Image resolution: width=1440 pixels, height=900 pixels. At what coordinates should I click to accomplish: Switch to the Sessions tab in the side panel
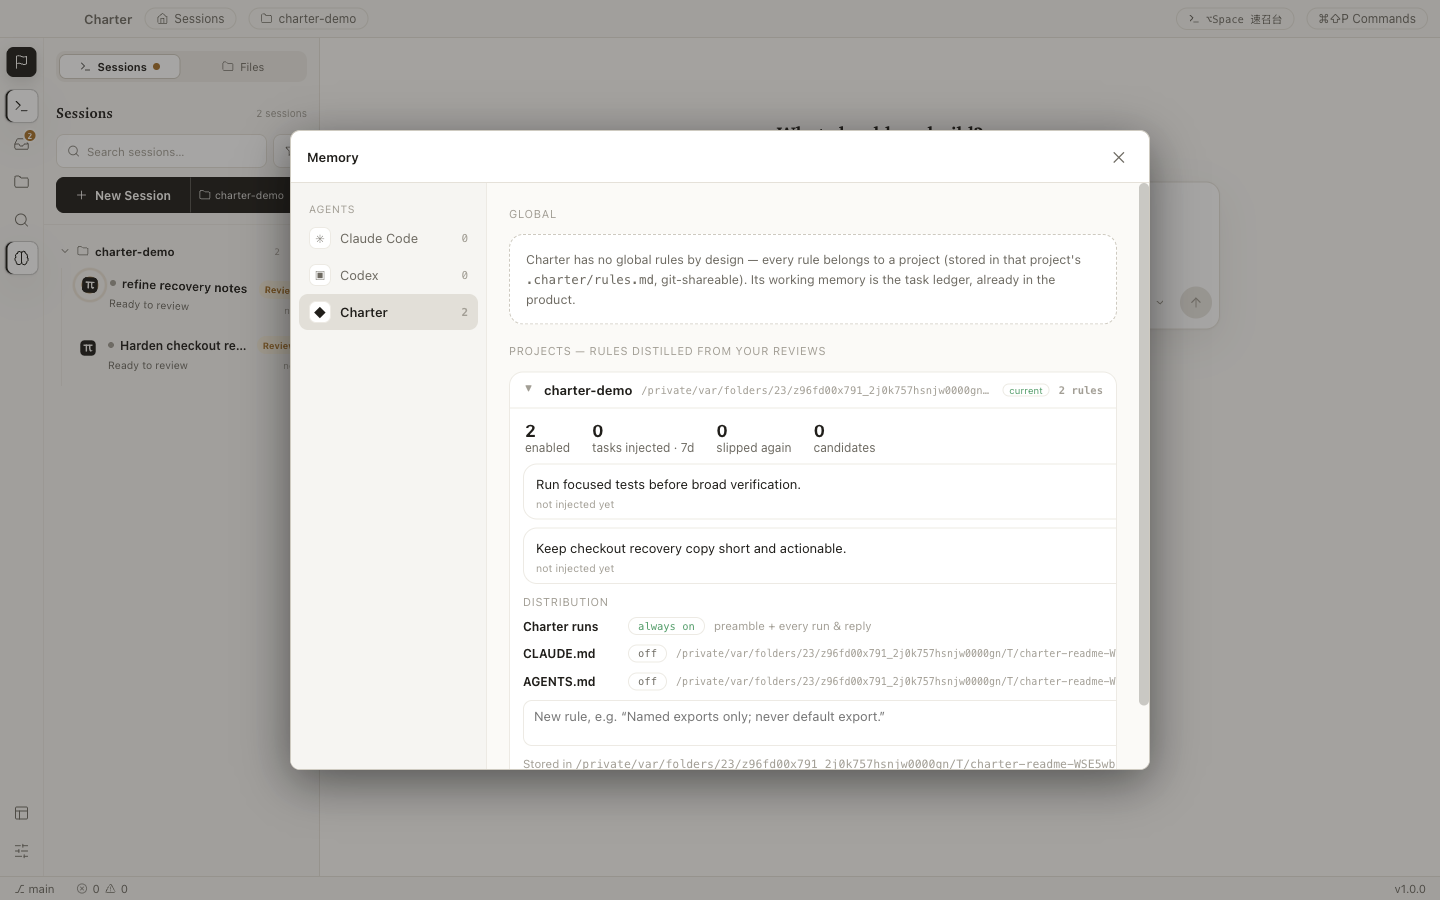(x=120, y=67)
